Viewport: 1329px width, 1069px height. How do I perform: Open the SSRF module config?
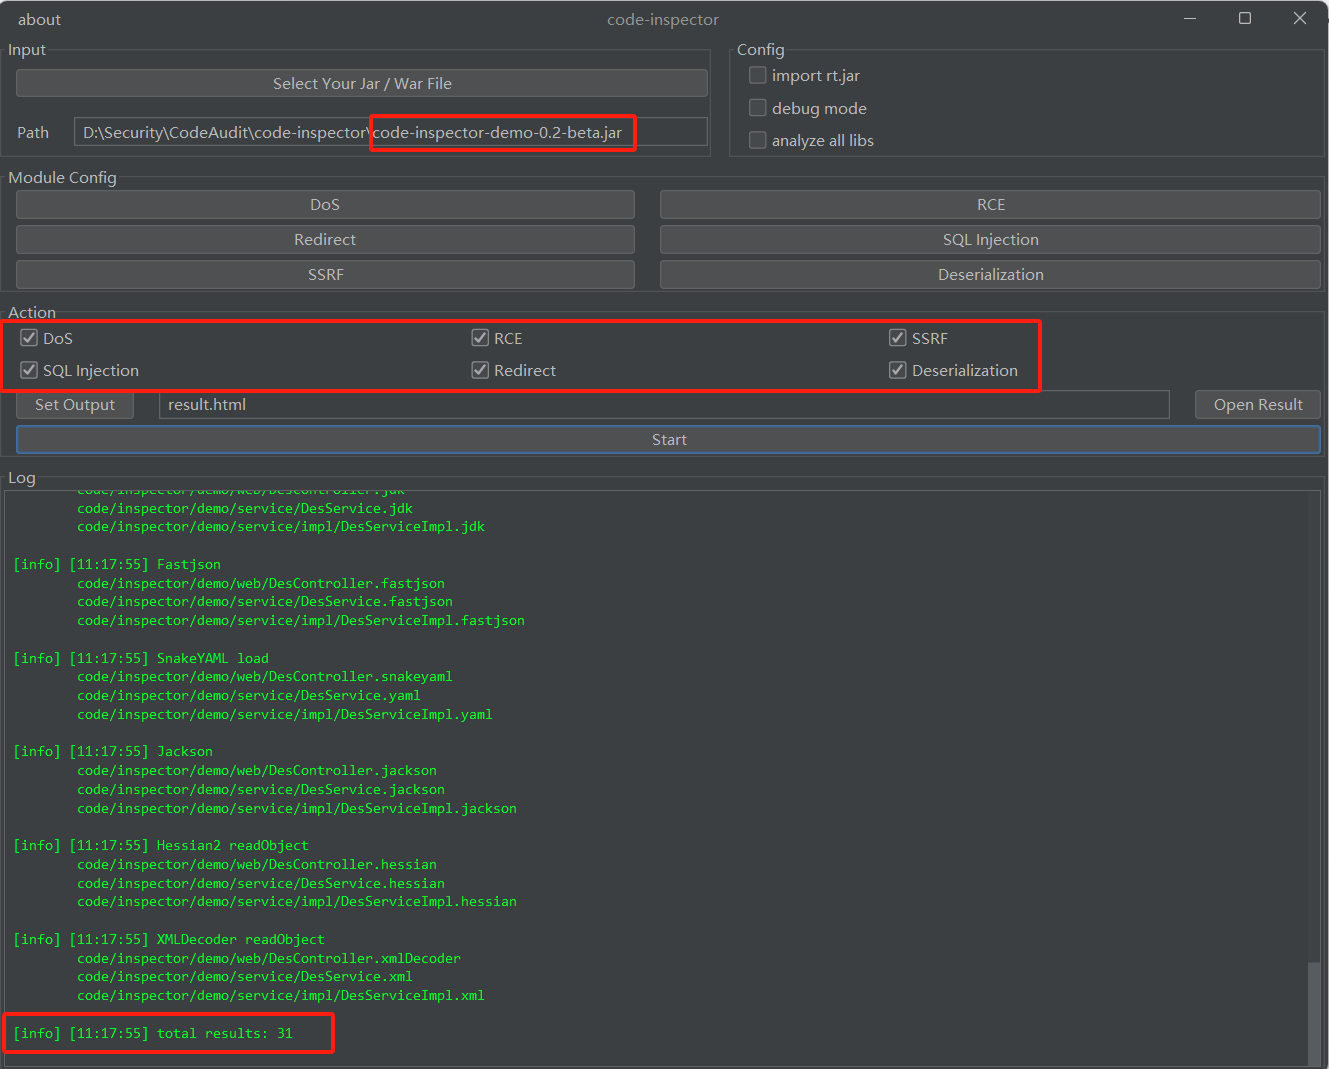(x=325, y=274)
